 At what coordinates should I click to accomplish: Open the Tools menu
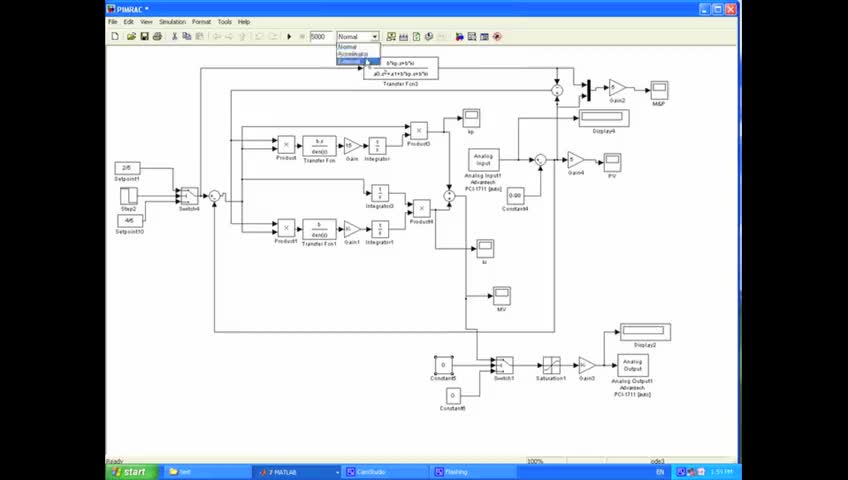coord(224,22)
